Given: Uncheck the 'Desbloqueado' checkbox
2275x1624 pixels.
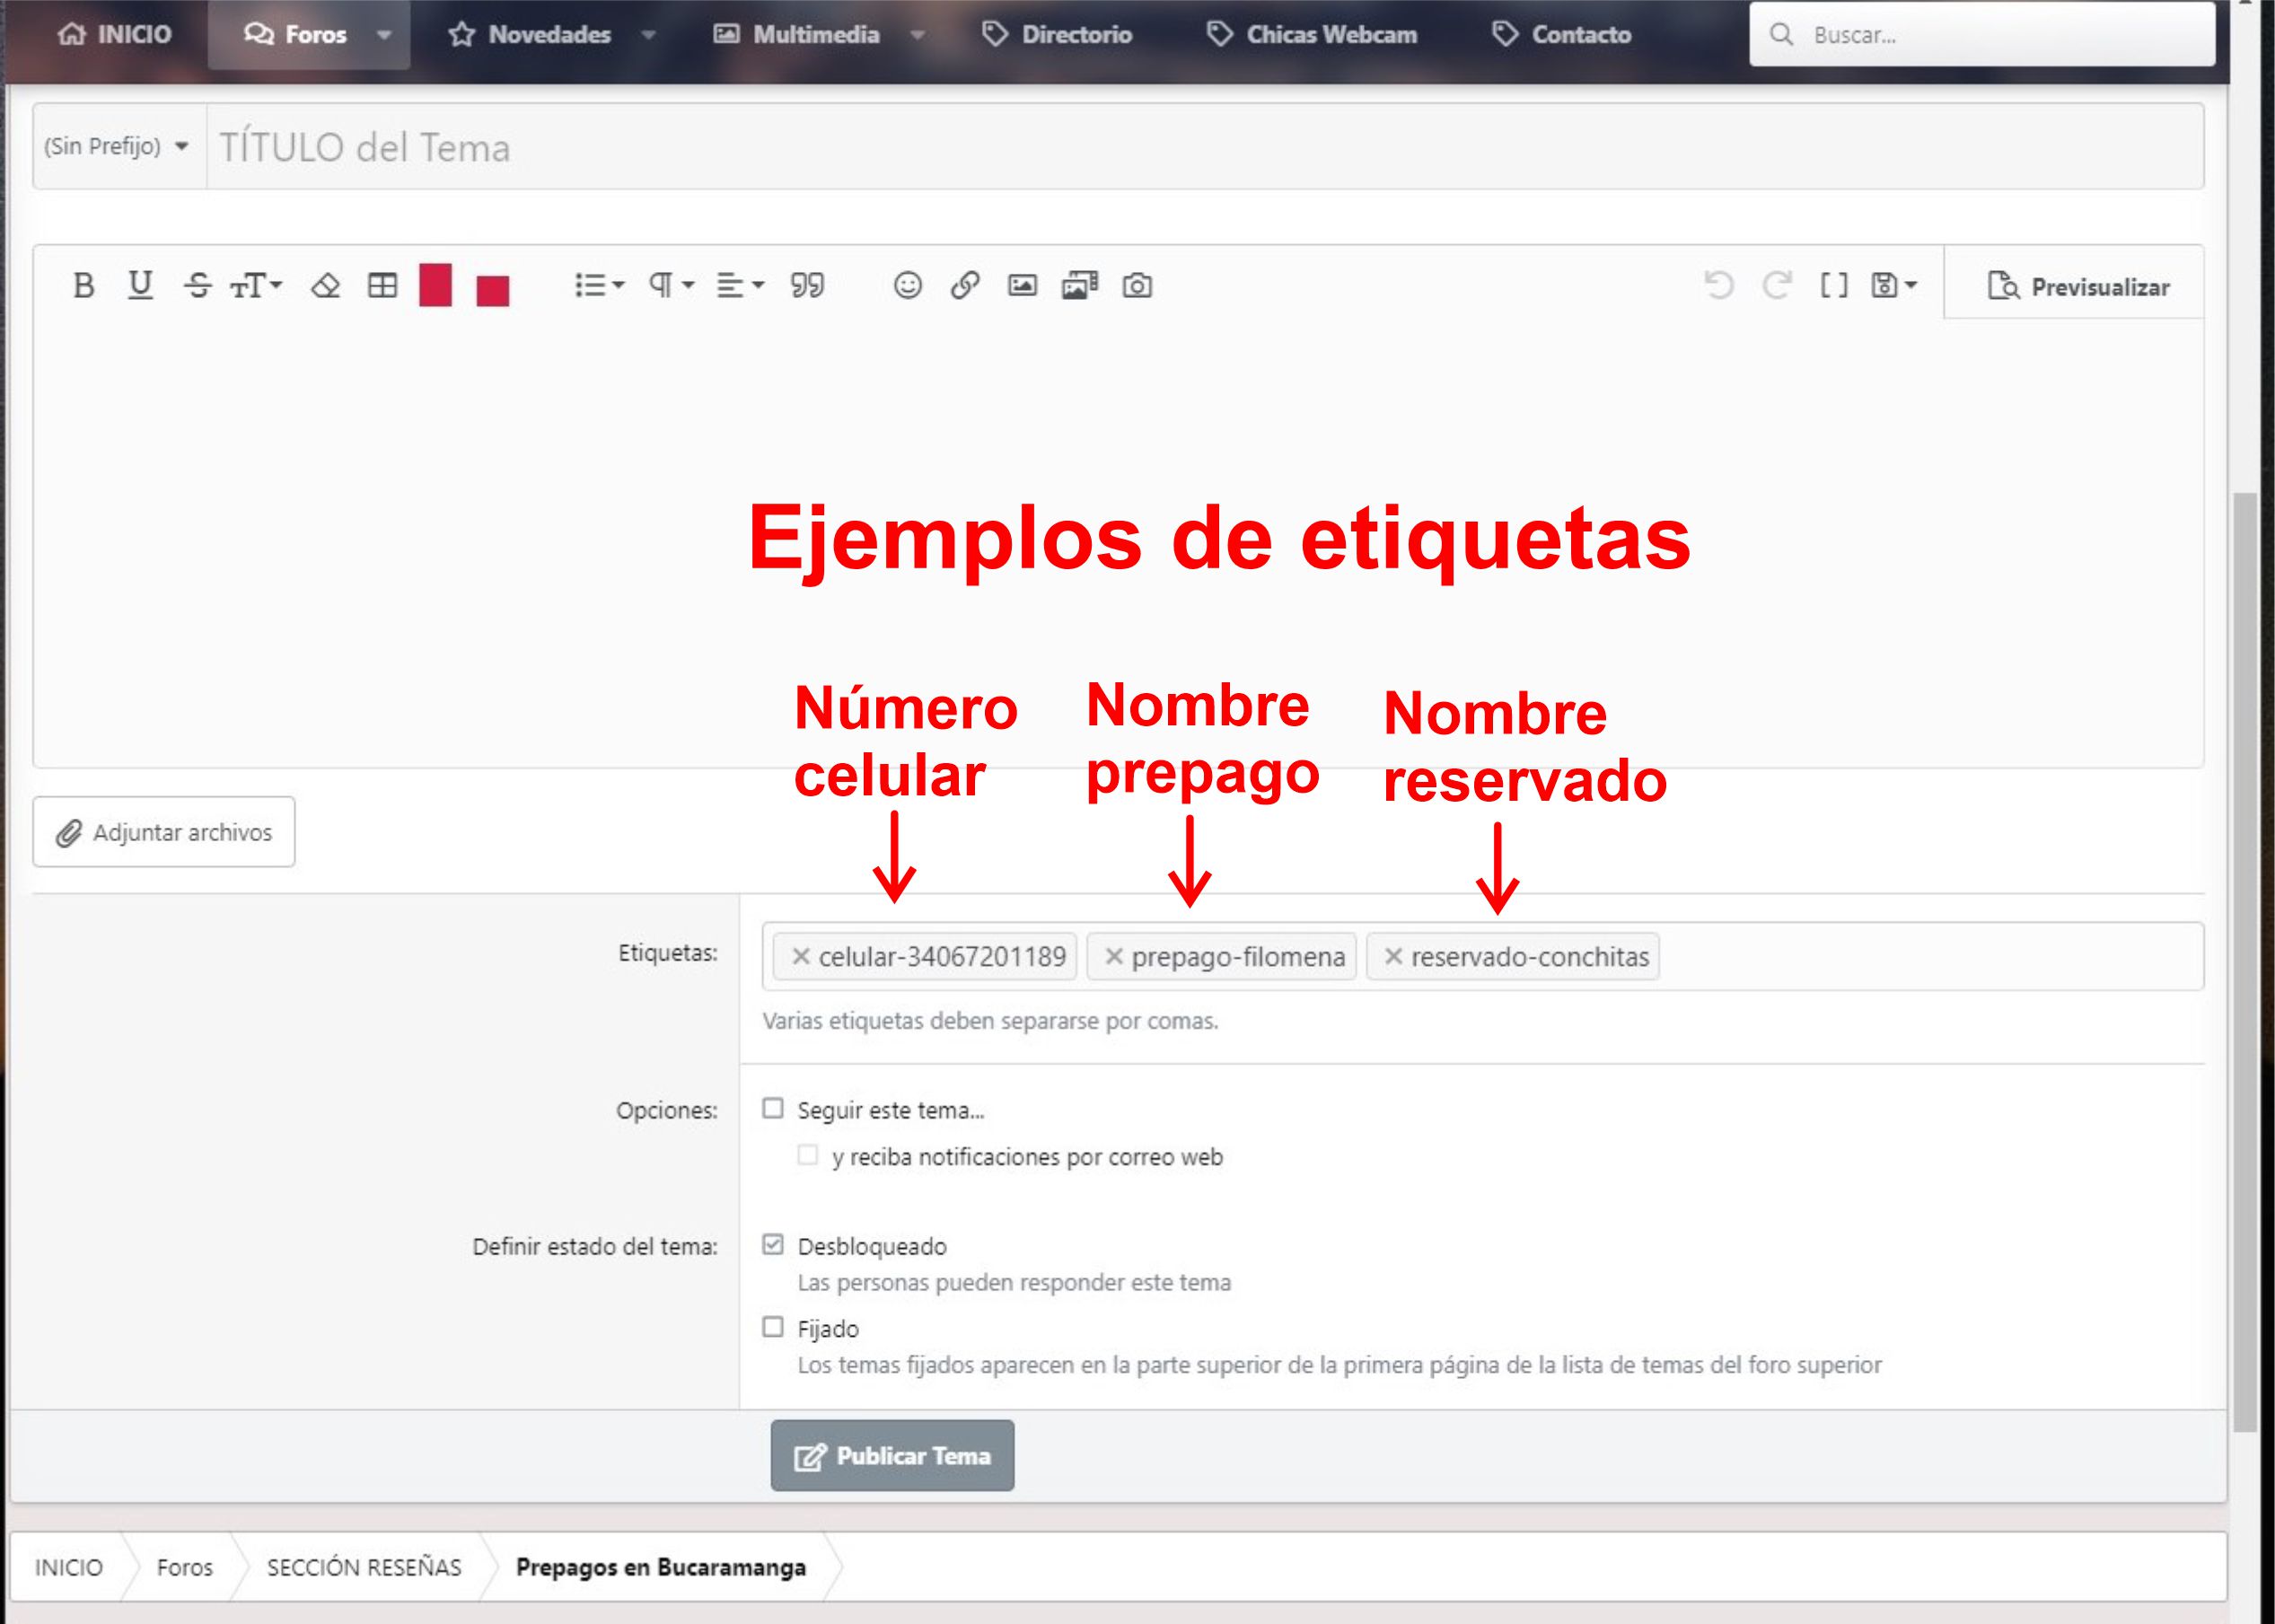Looking at the screenshot, I should click(x=773, y=1244).
